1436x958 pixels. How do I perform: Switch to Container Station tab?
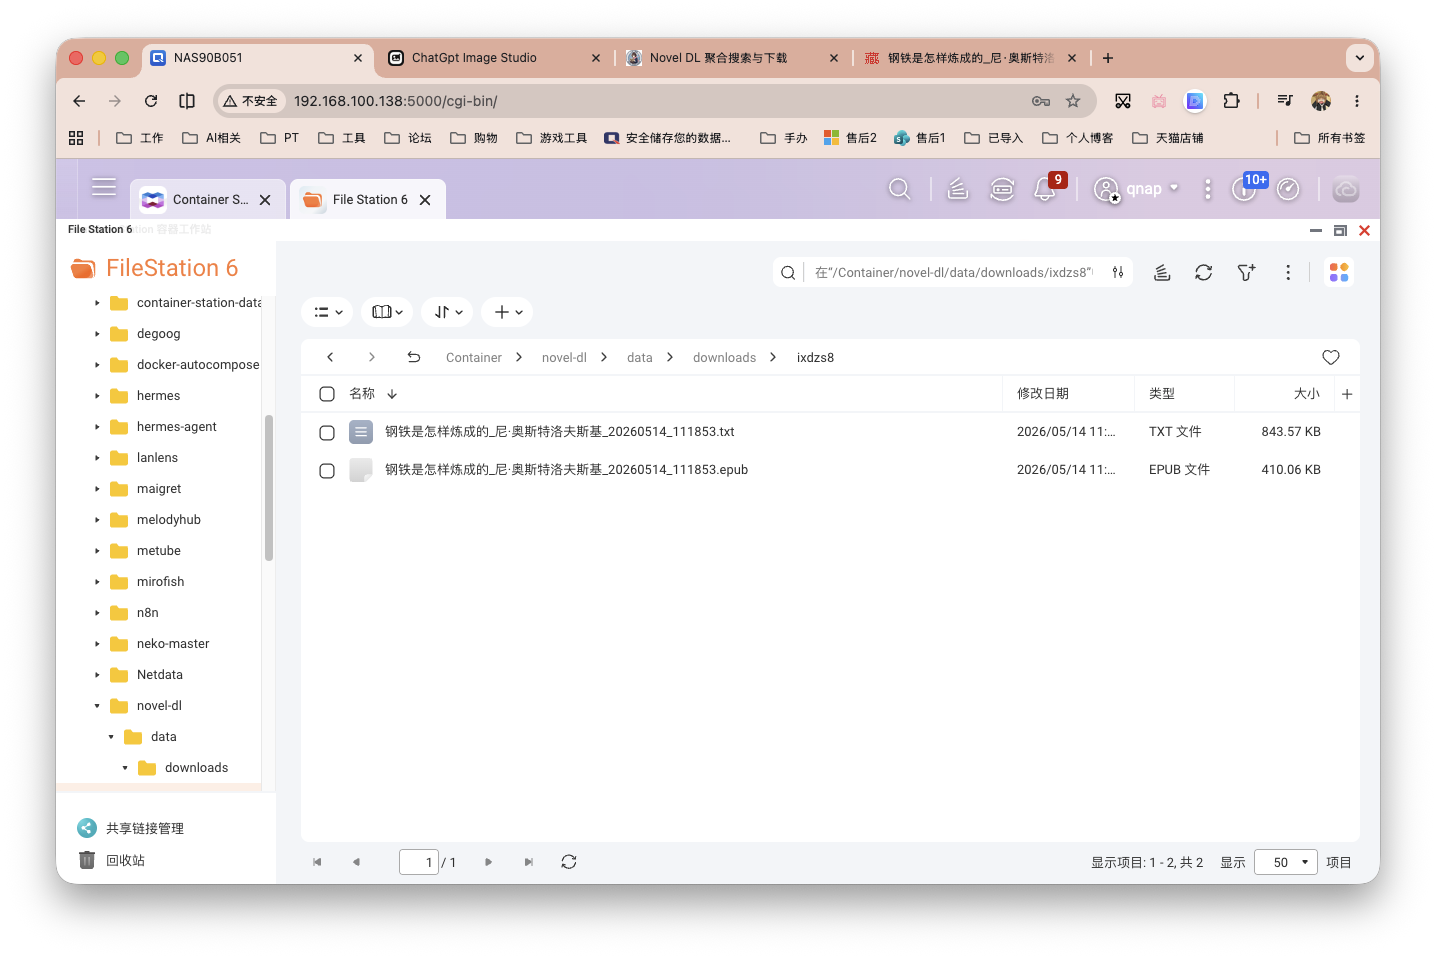pos(208,200)
